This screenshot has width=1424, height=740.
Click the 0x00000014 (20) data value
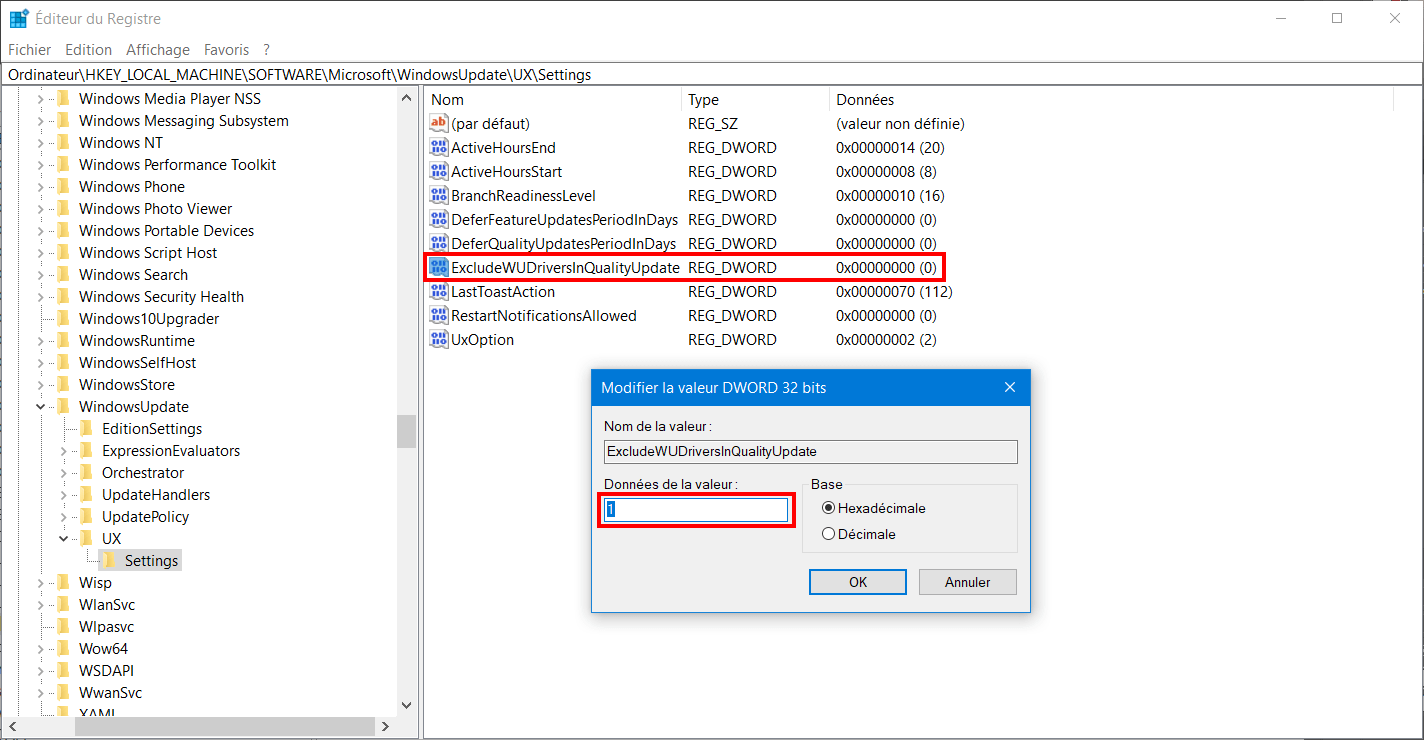point(890,147)
